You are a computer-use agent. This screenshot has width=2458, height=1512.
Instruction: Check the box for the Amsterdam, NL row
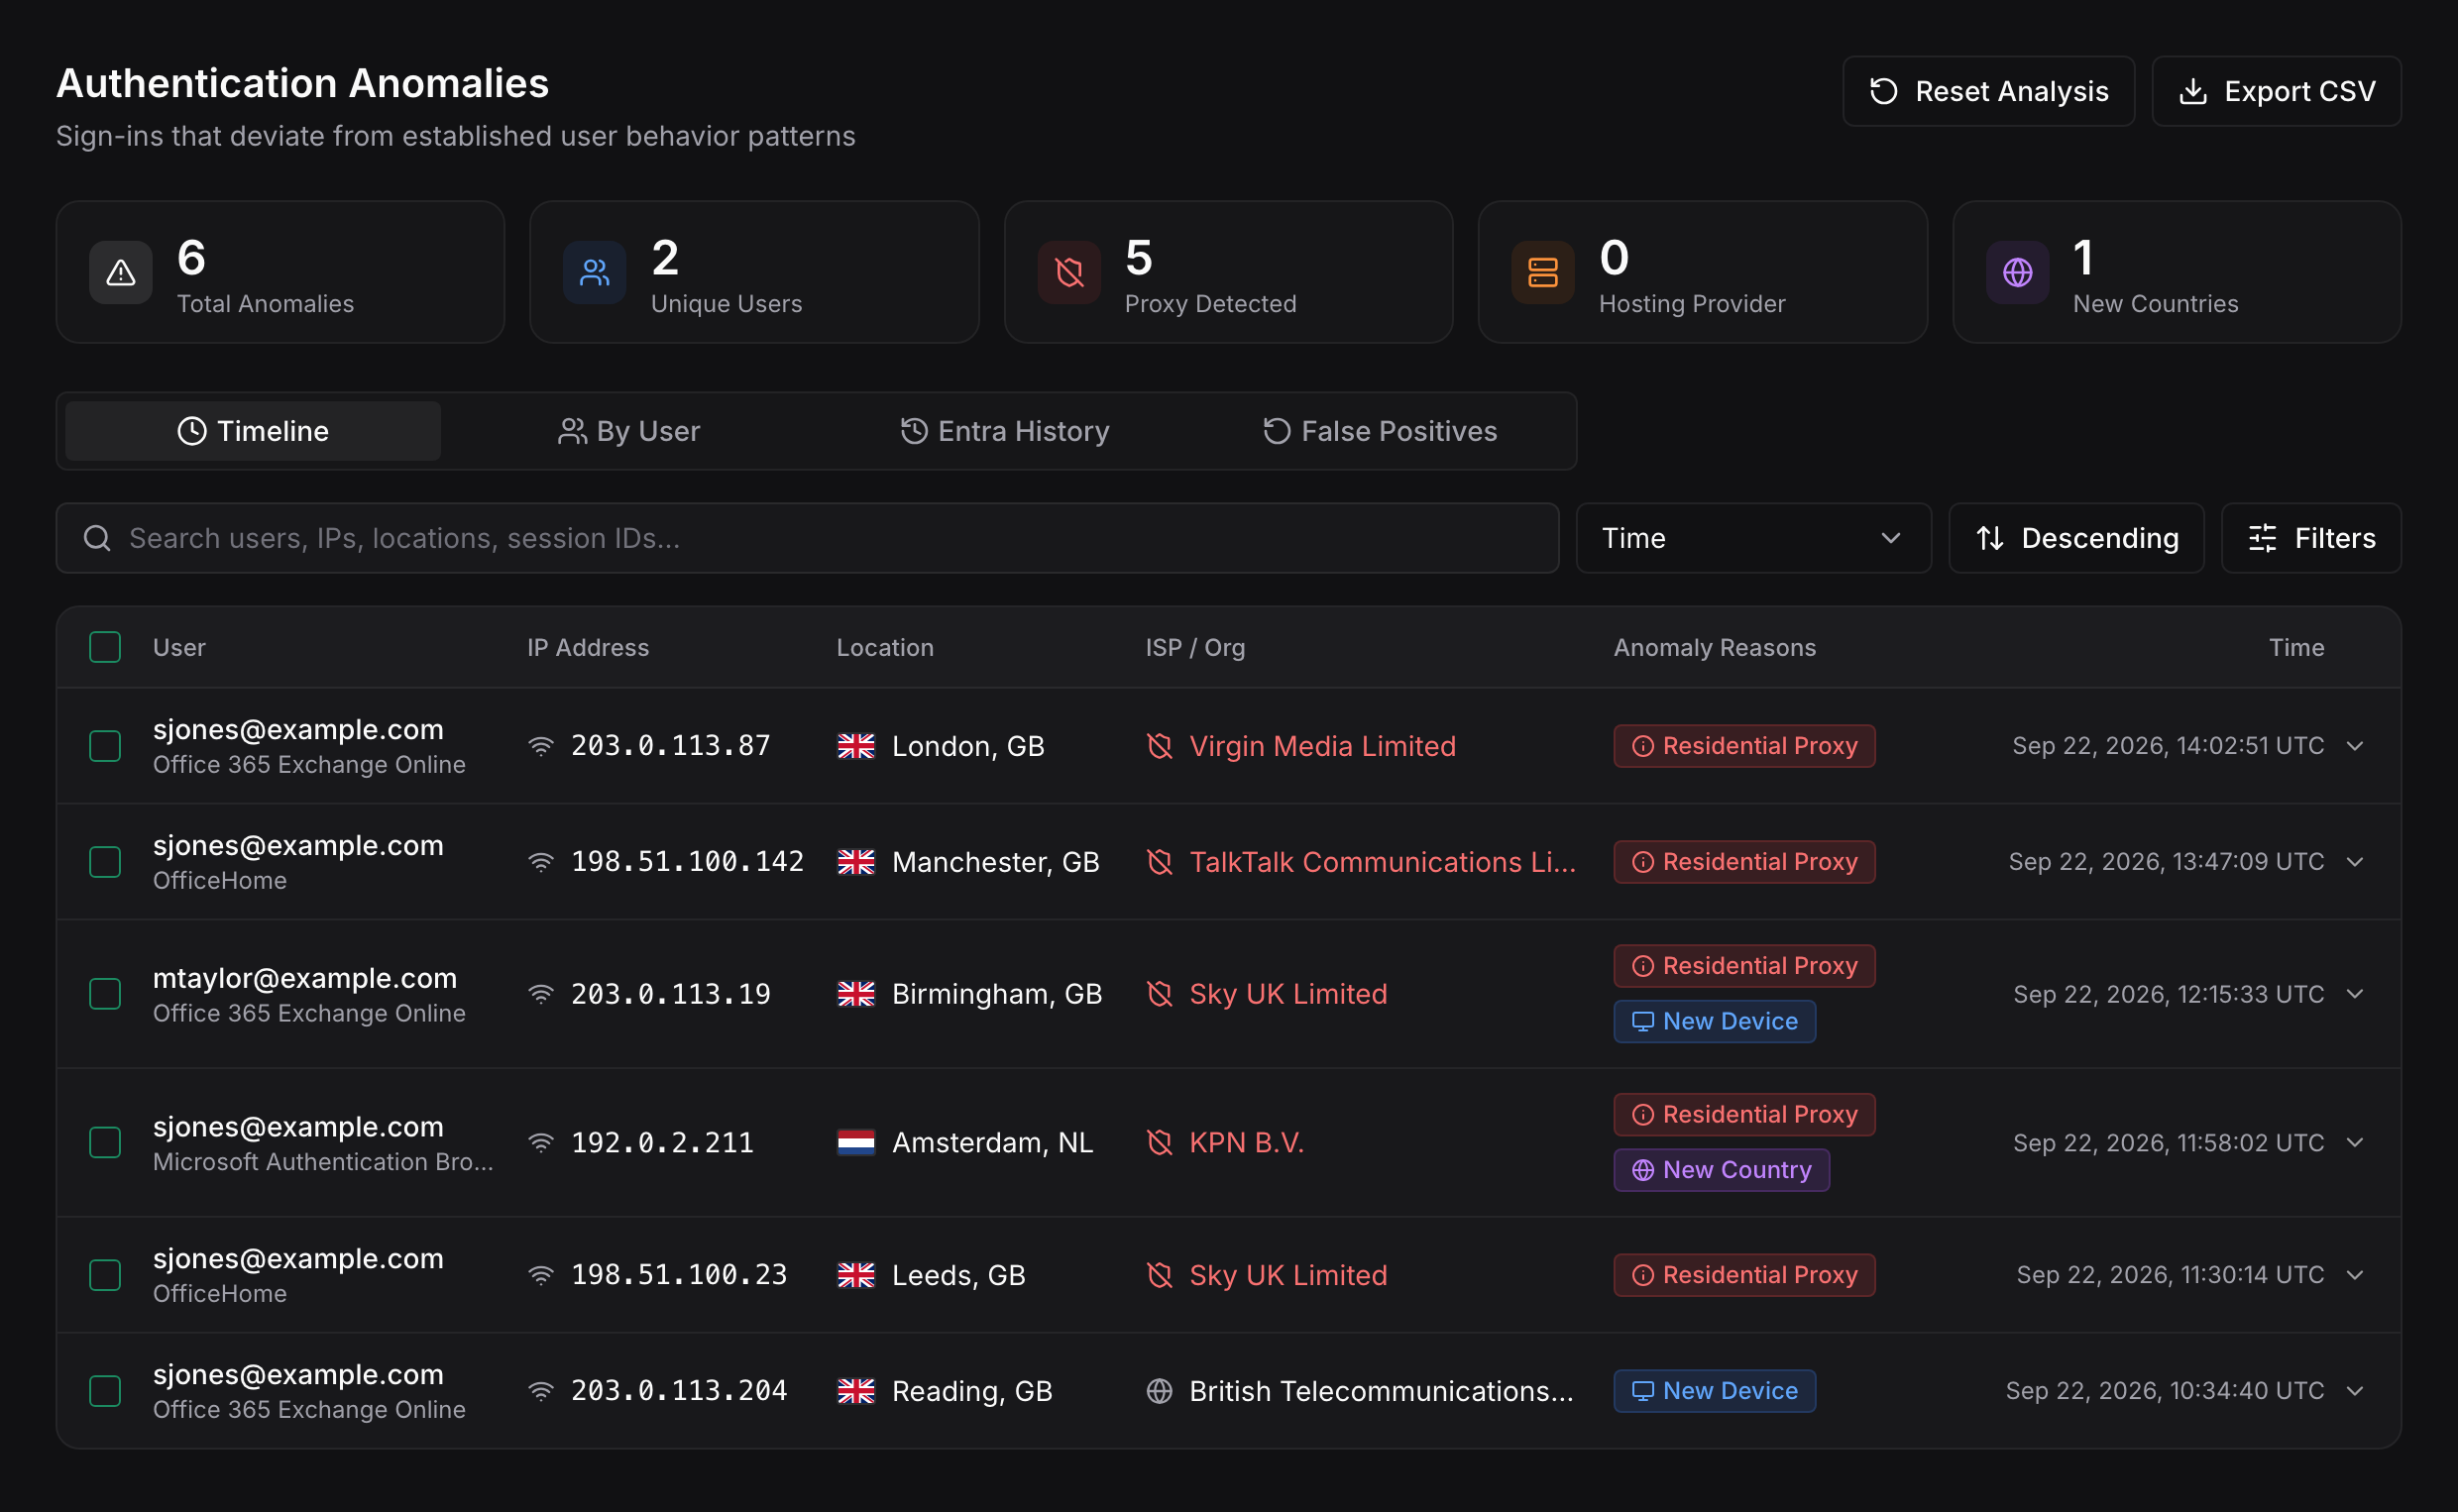(x=105, y=1142)
